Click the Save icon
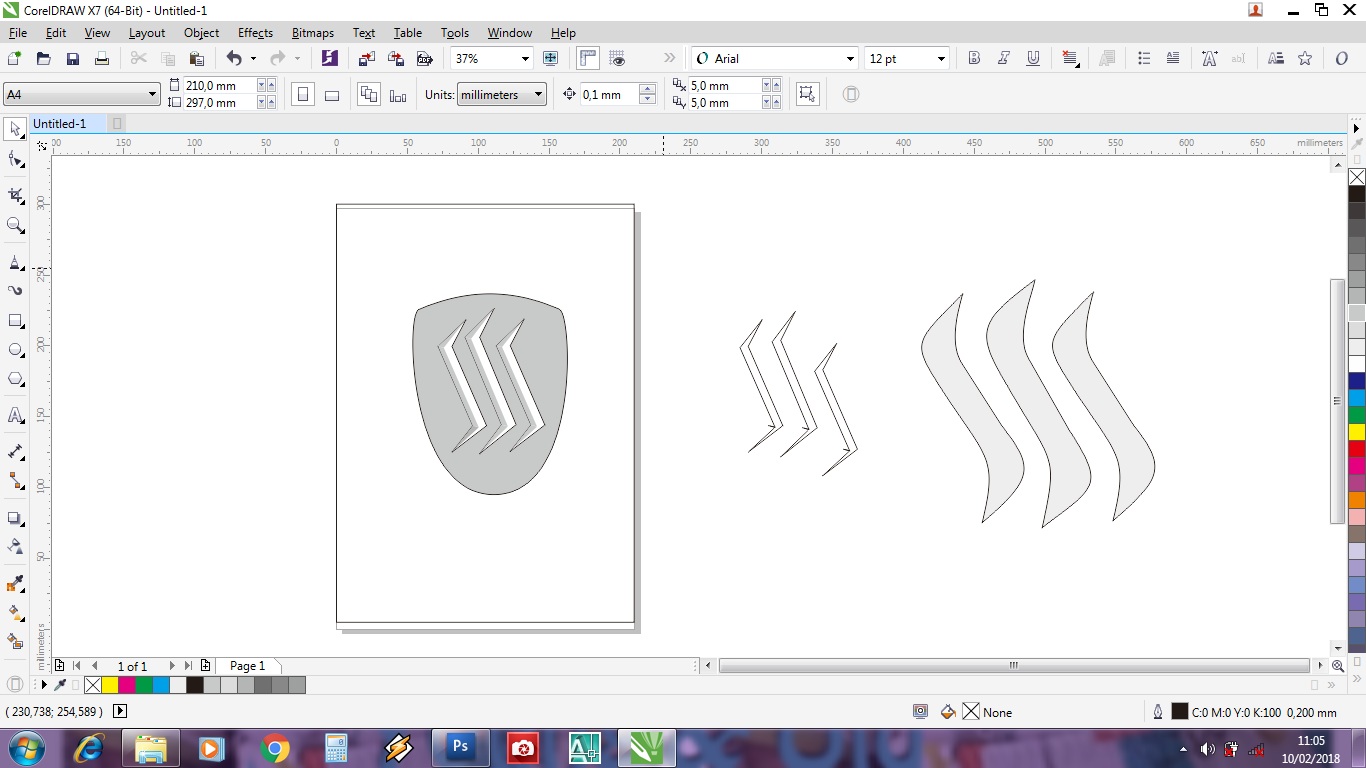Image resolution: width=1366 pixels, height=768 pixels. tap(72, 59)
